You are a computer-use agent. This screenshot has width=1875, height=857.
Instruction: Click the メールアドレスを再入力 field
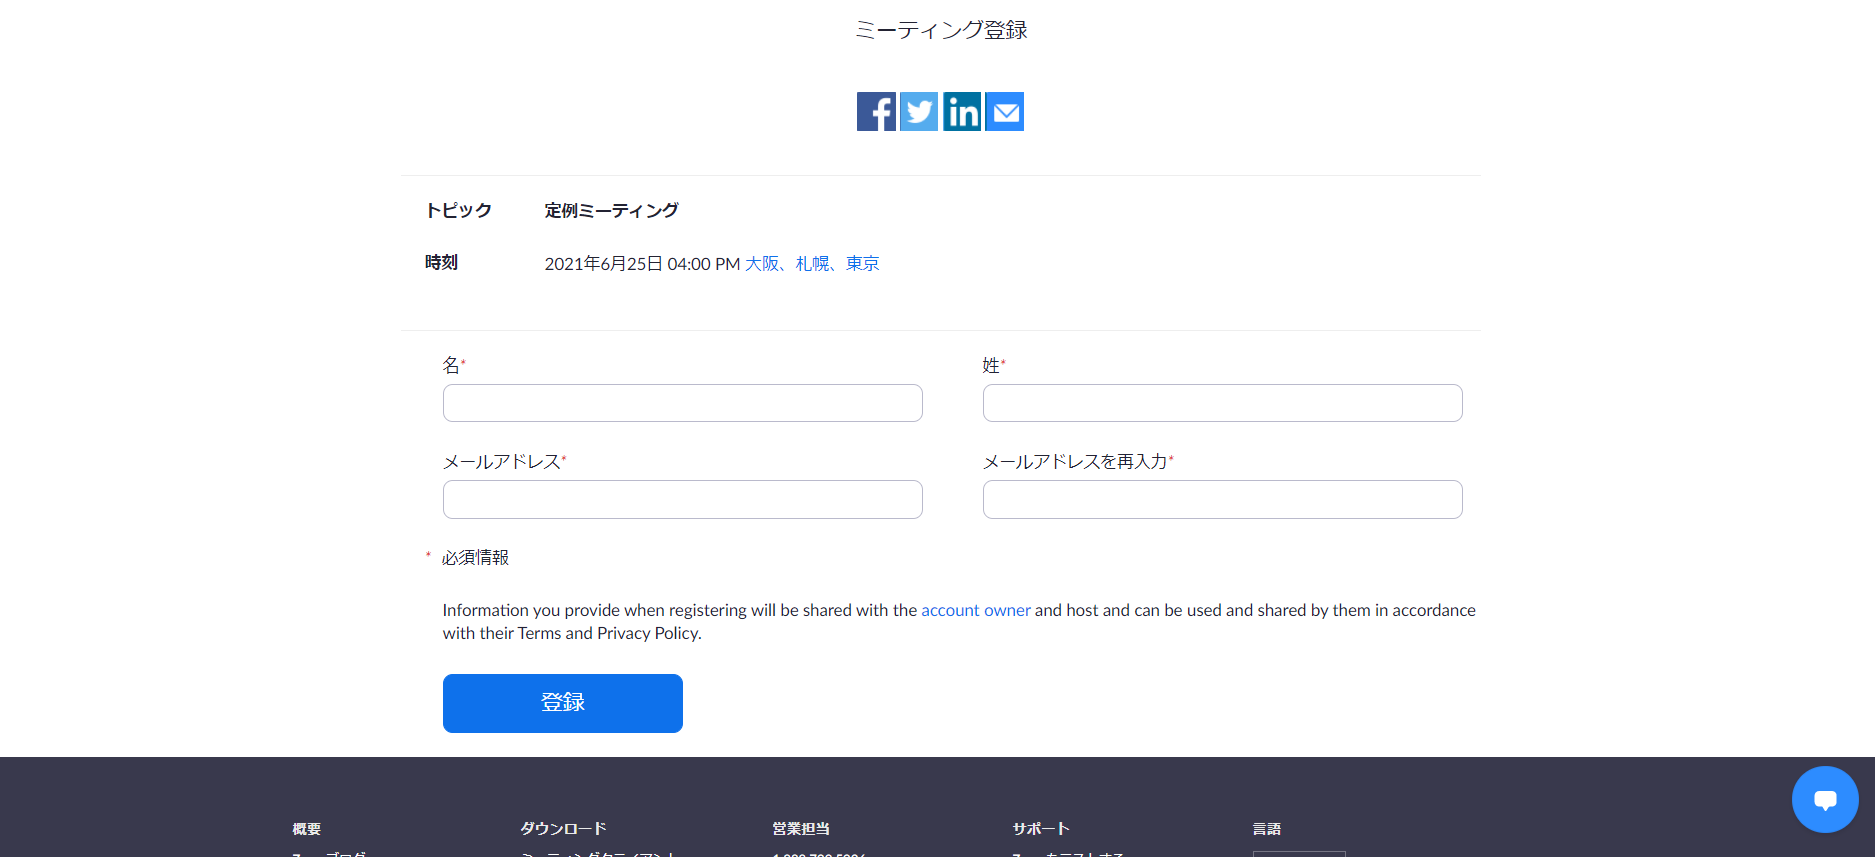click(x=1222, y=499)
